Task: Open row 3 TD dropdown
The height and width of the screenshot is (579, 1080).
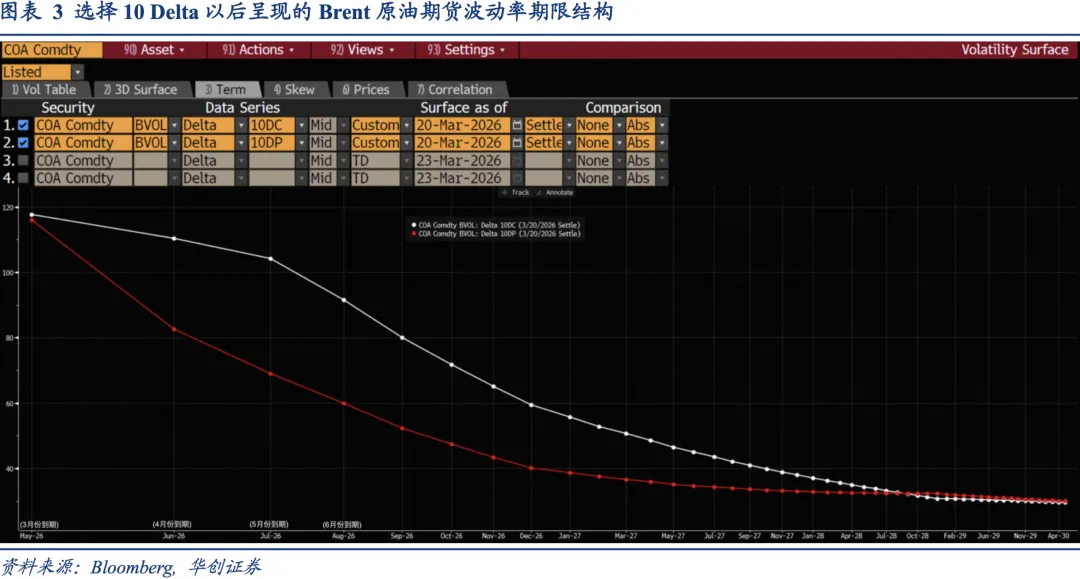Action: (x=406, y=160)
